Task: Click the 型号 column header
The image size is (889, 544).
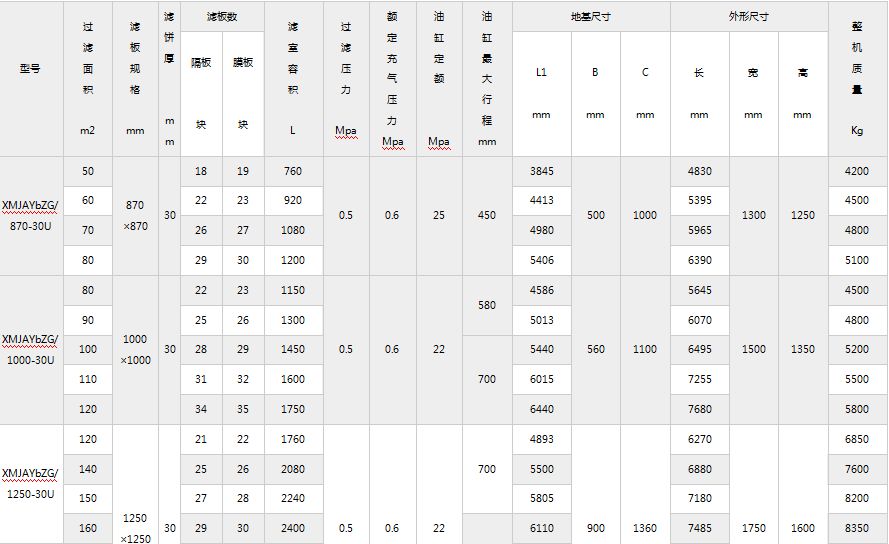Action: [x=30, y=69]
